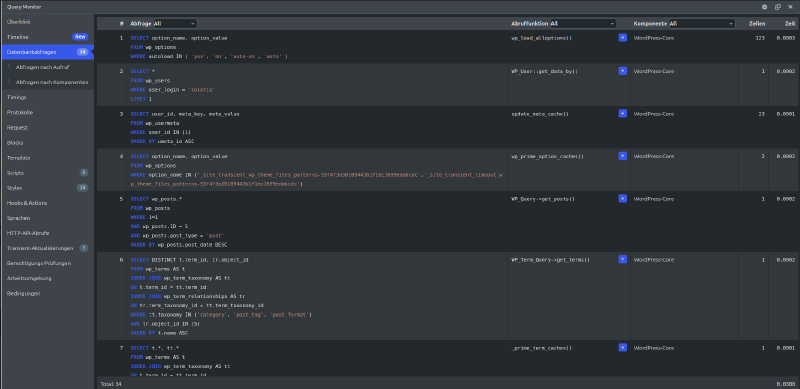The image size is (800, 389).
Task: Select the wp_load_alloptions() caller text
Action: click(x=541, y=38)
